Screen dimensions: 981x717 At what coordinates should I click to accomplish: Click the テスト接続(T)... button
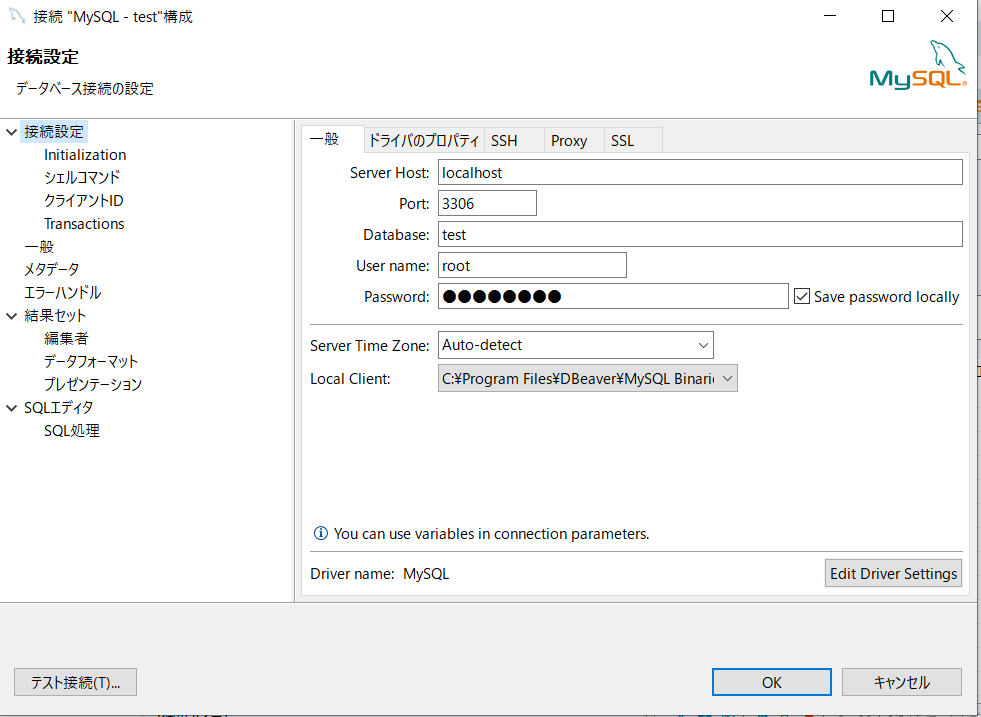(x=75, y=682)
